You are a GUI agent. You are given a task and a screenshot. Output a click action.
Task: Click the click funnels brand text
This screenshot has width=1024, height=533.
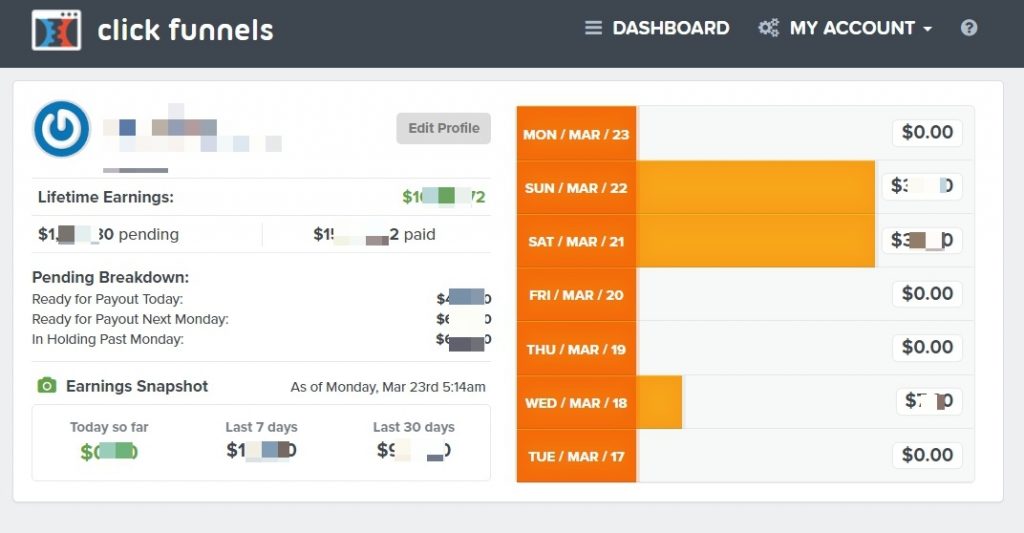[x=185, y=30]
